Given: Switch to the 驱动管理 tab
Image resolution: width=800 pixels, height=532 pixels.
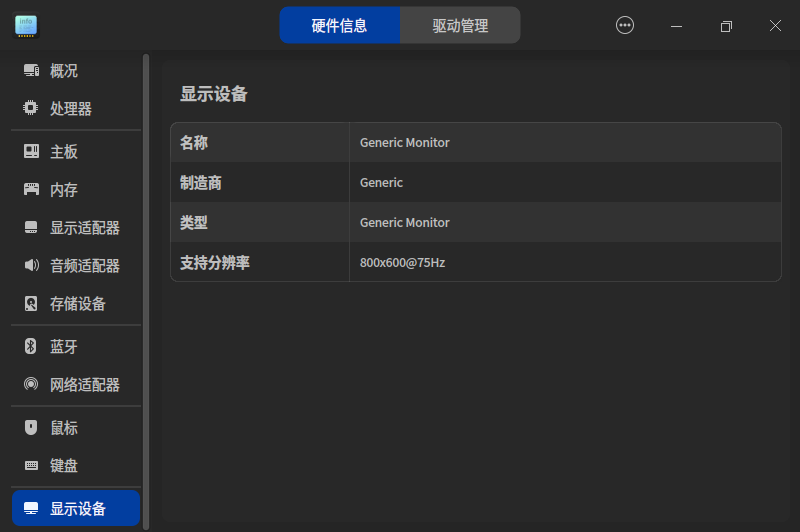Looking at the screenshot, I should [460, 25].
